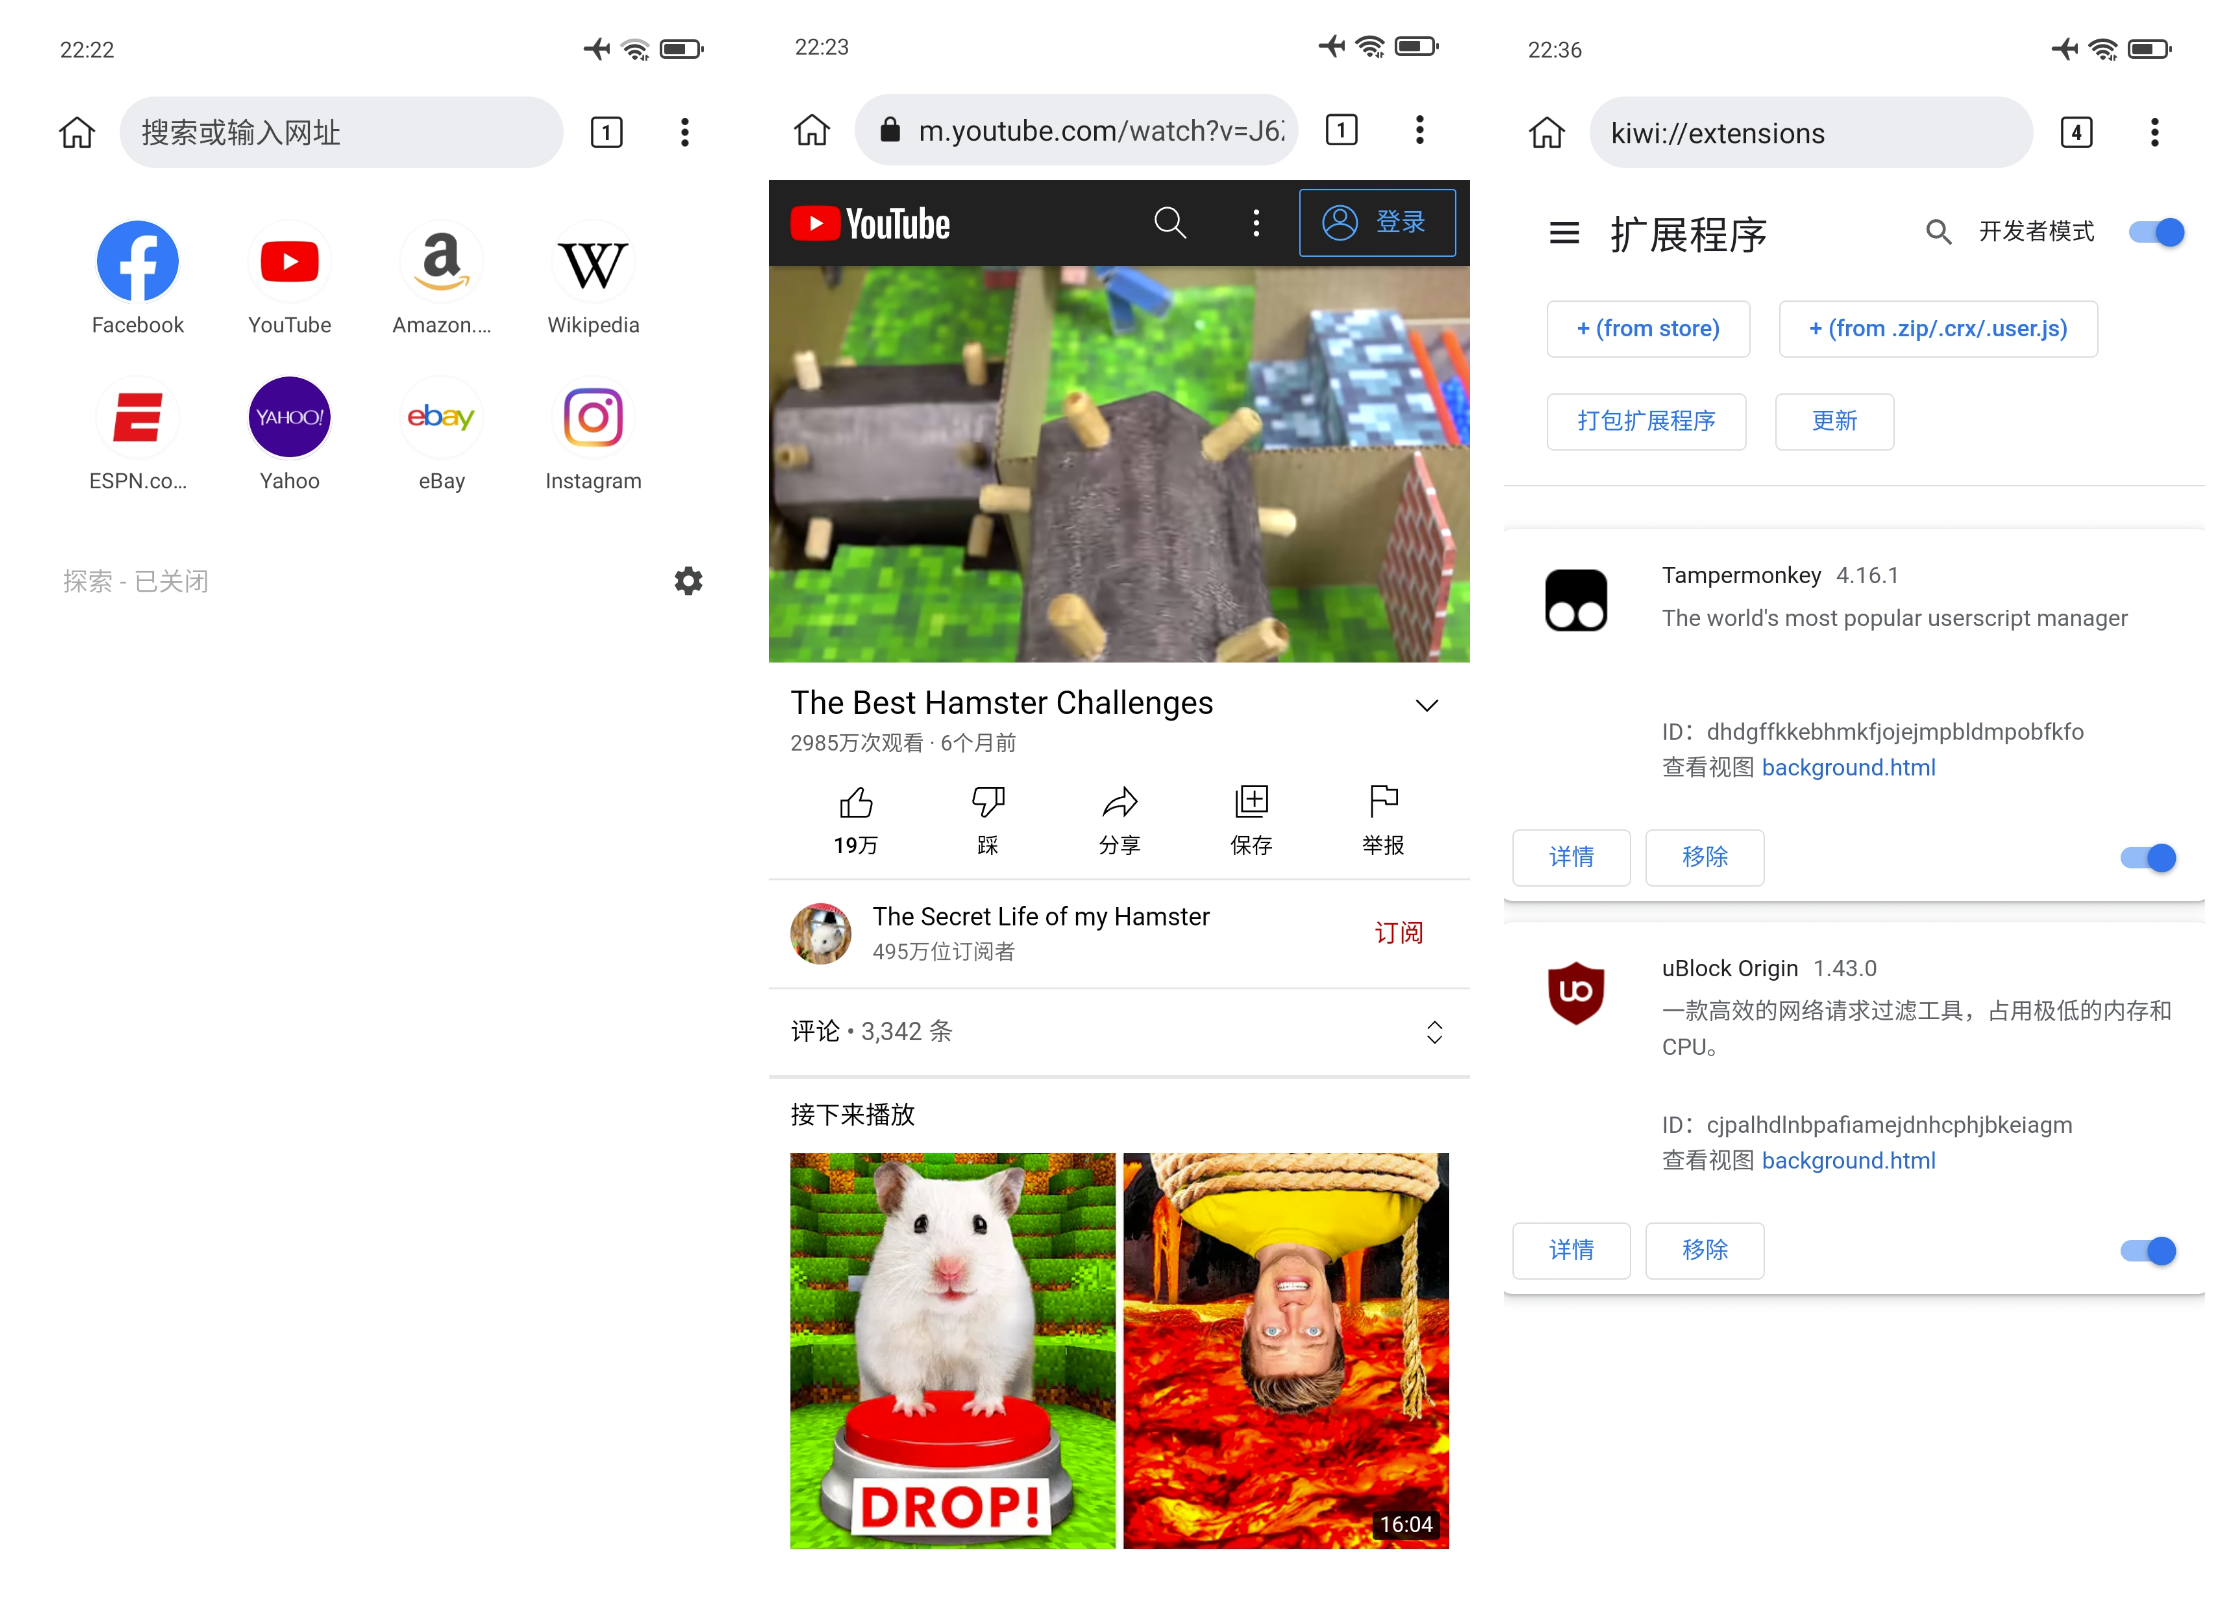
Task: Open hamster DROP! recommended video thumbnail
Action: (x=953, y=1351)
